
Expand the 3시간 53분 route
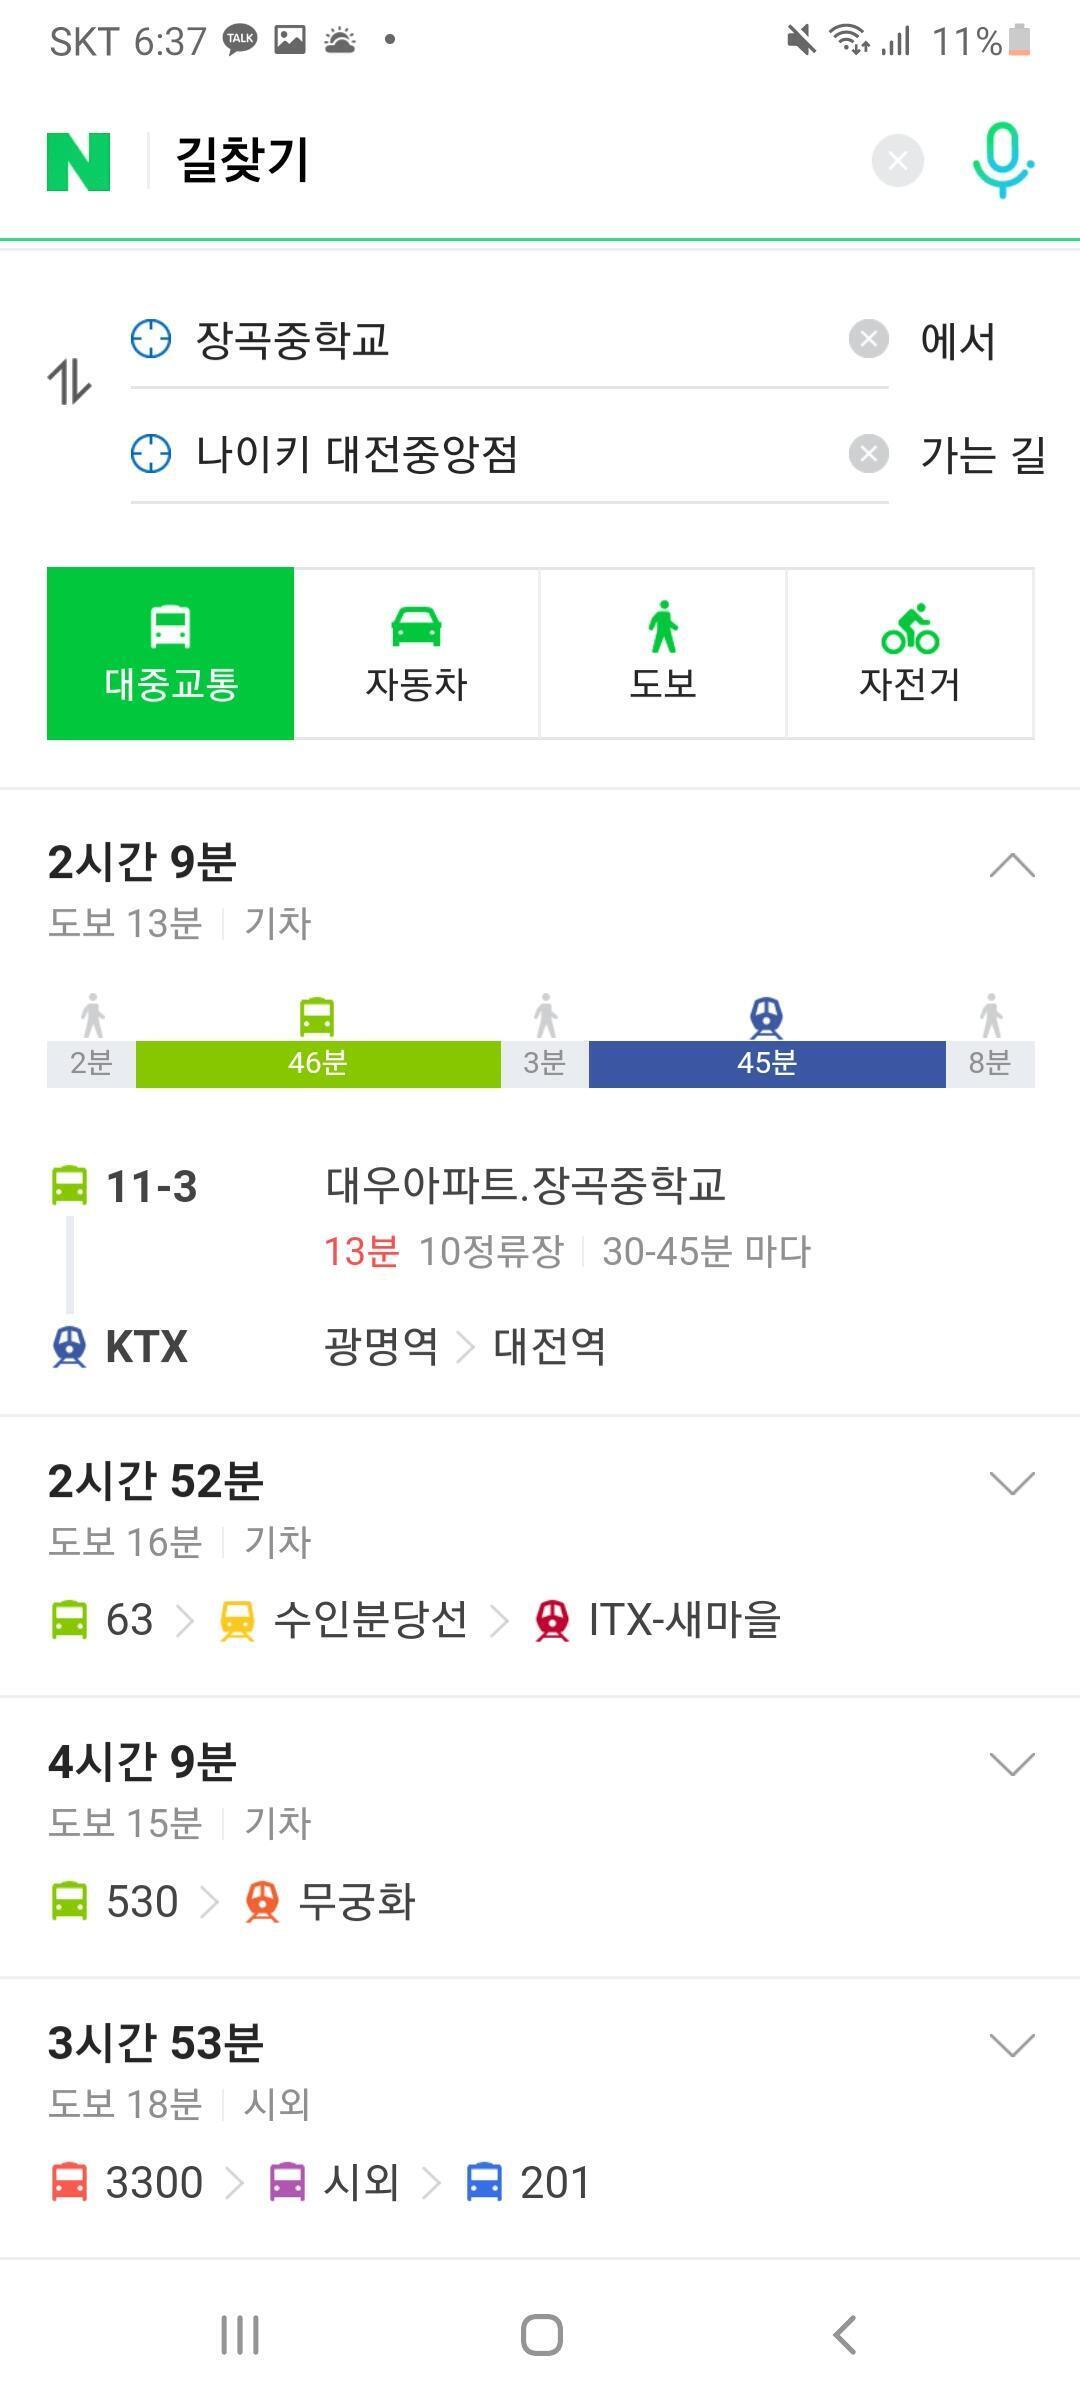click(1011, 2045)
